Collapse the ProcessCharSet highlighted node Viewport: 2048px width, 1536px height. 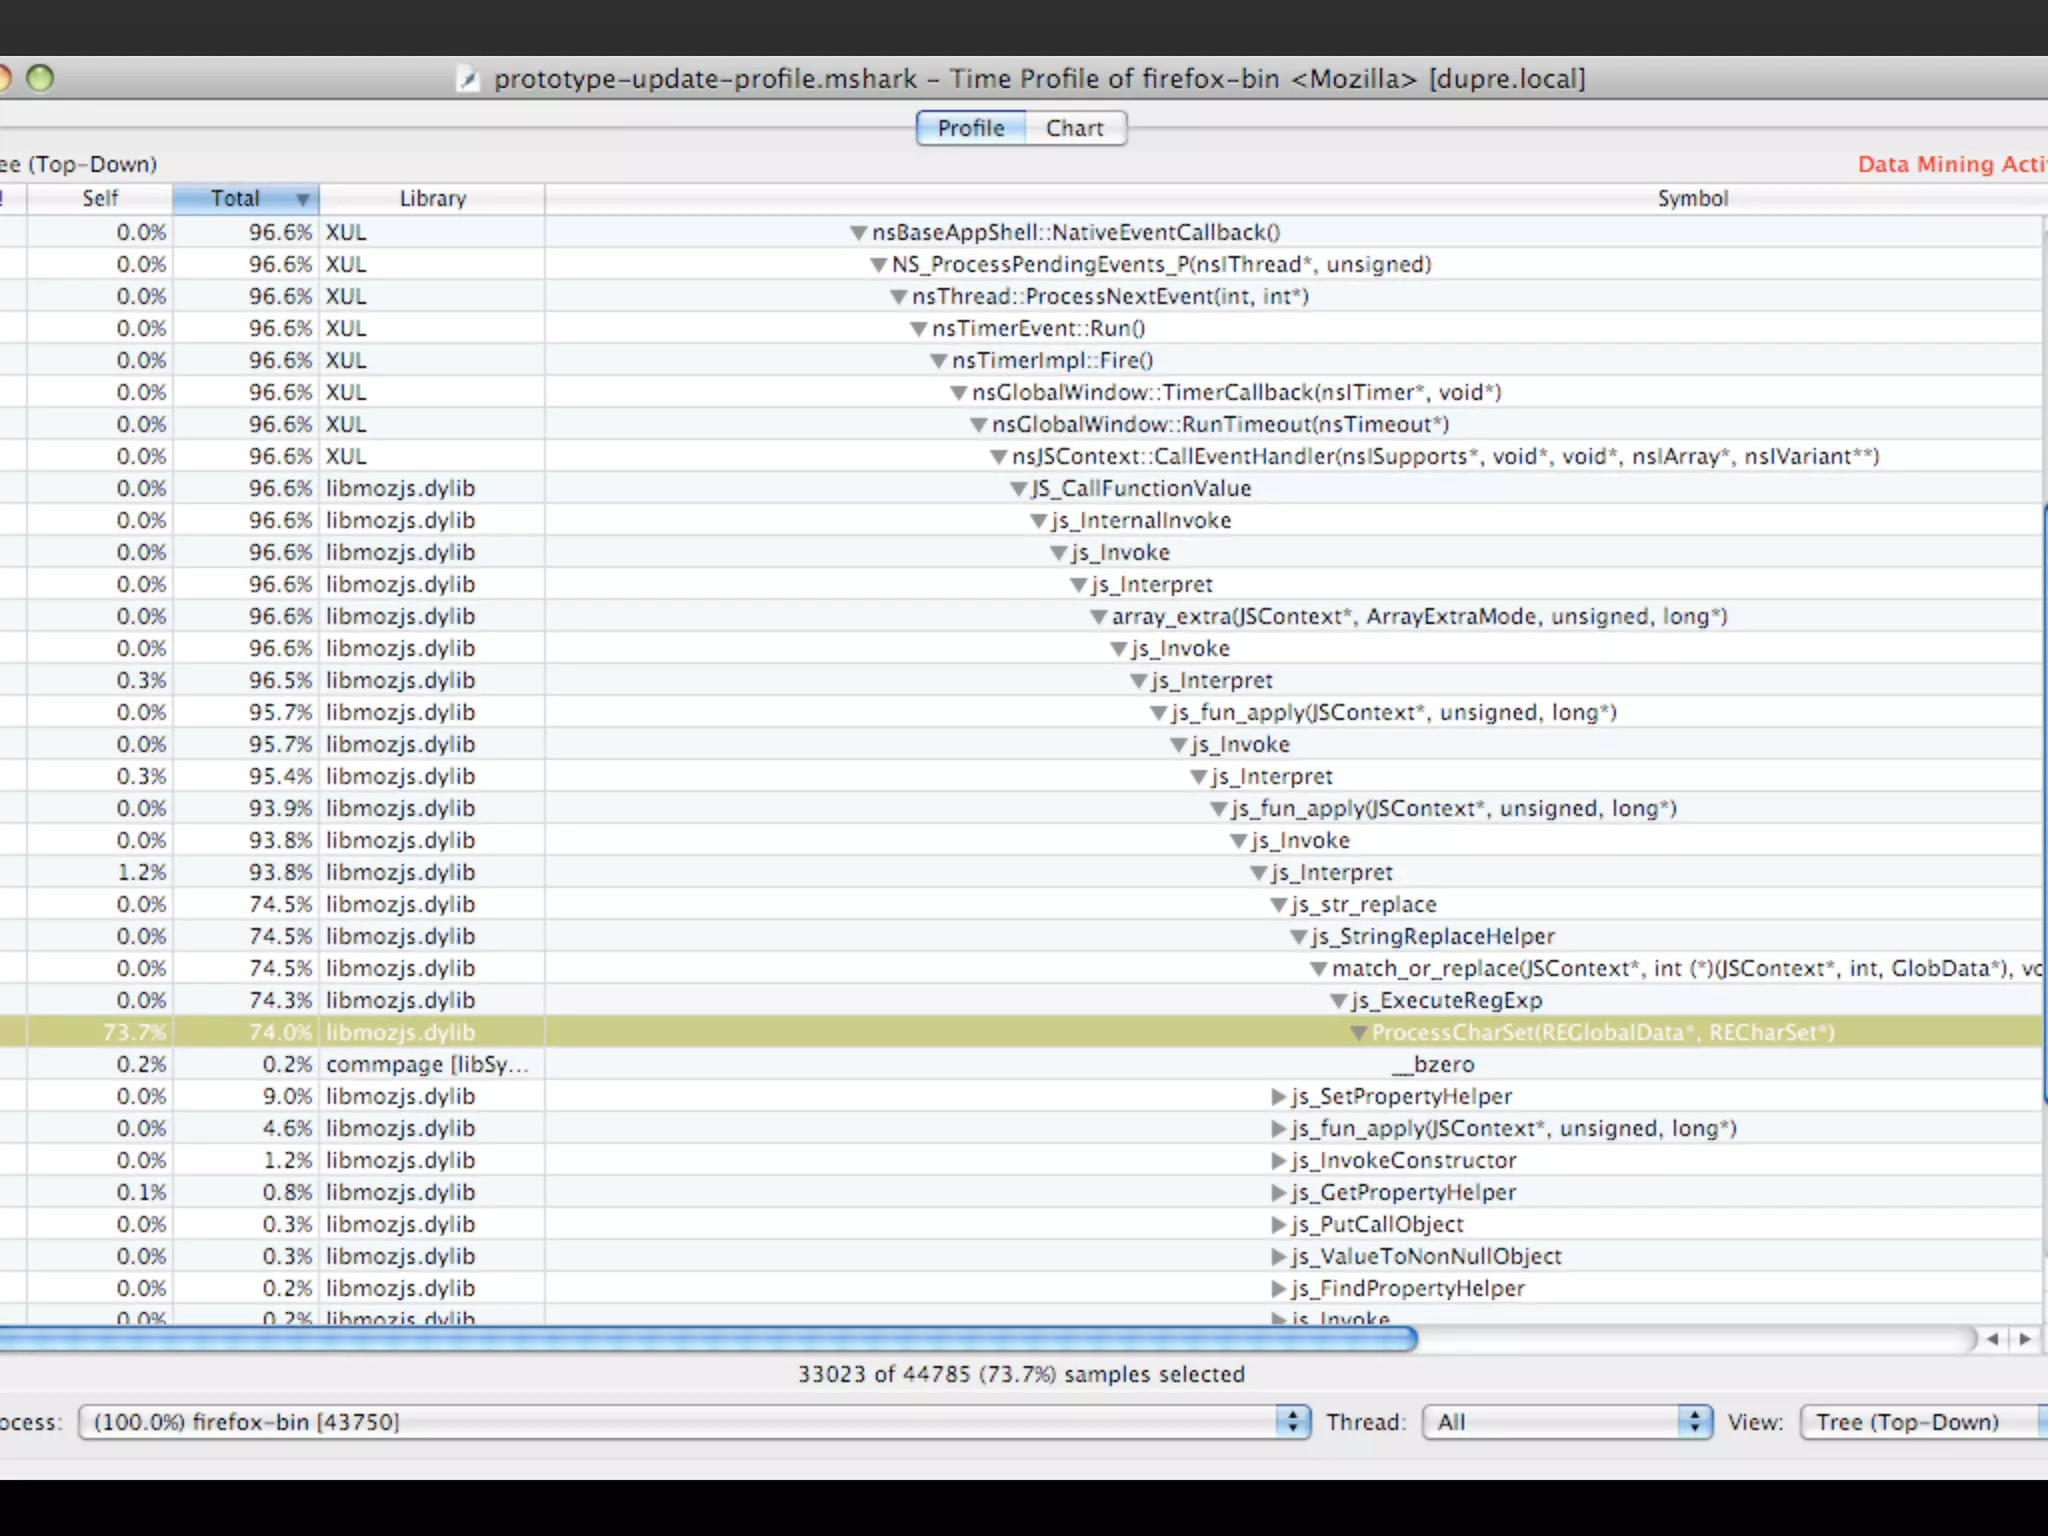click(x=1358, y=1033)
